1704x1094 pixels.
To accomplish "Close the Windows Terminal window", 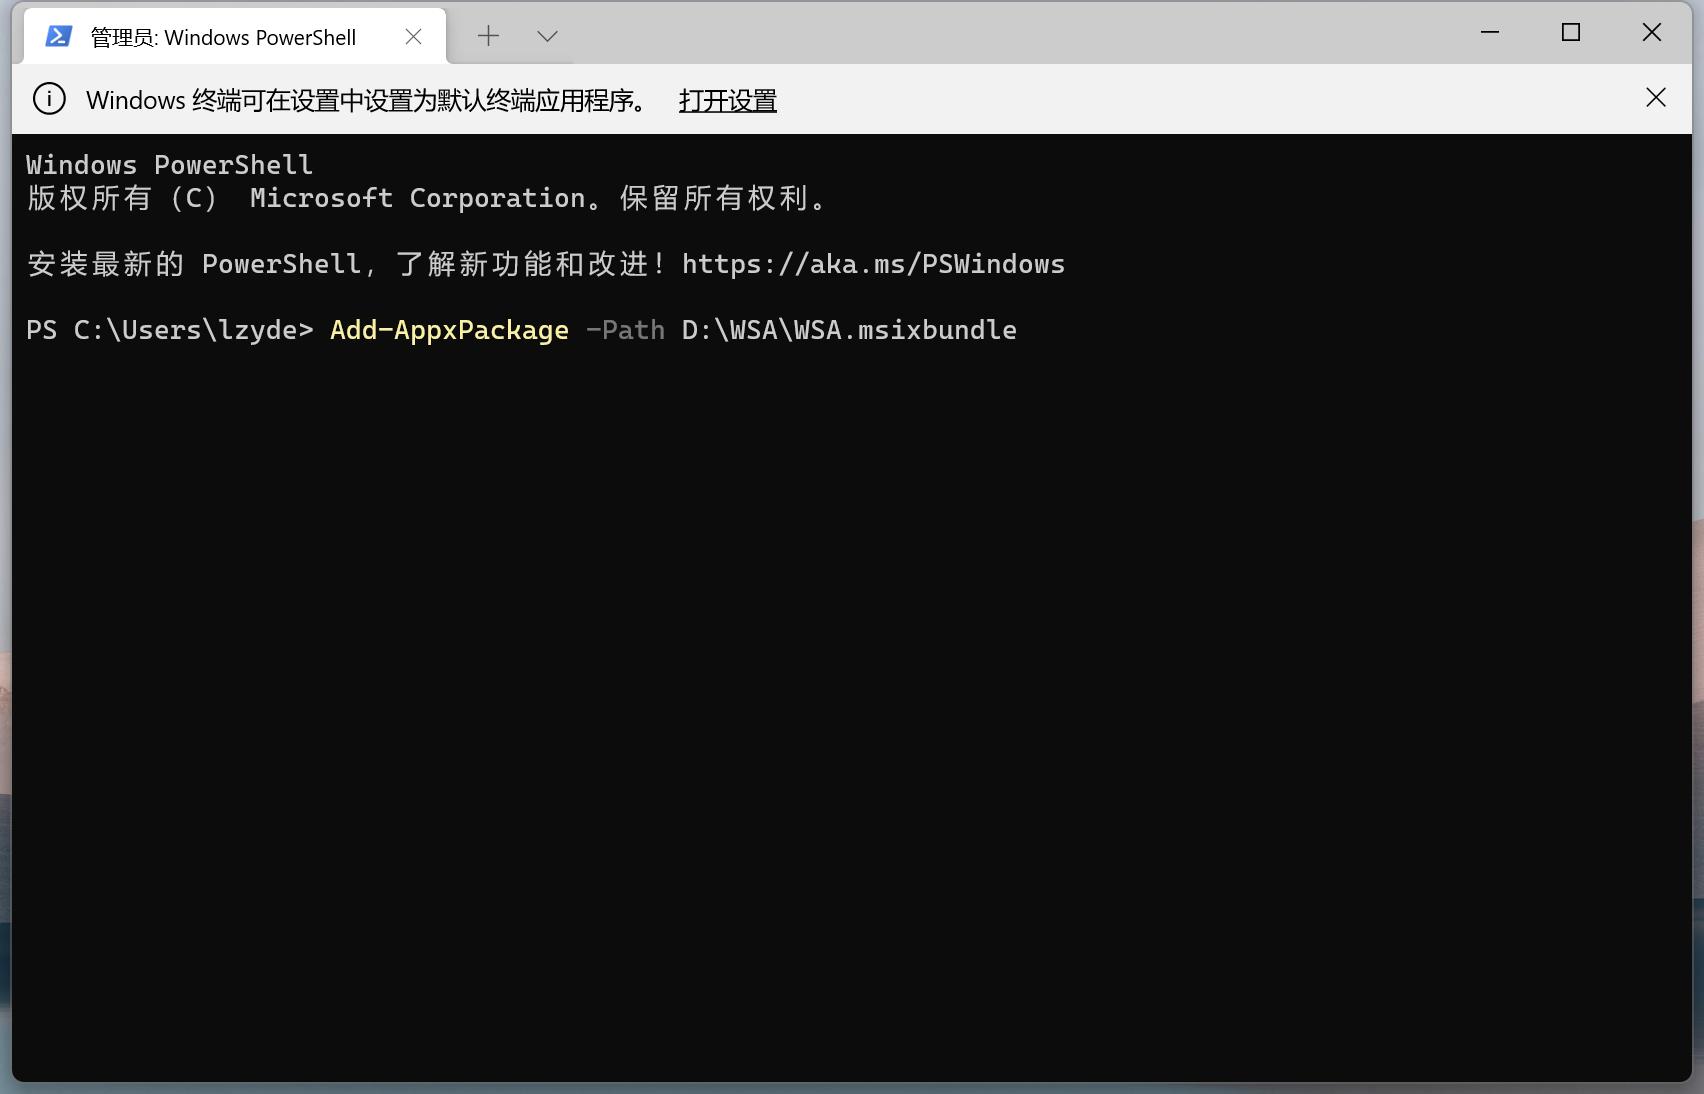I will click(1651, 32).
